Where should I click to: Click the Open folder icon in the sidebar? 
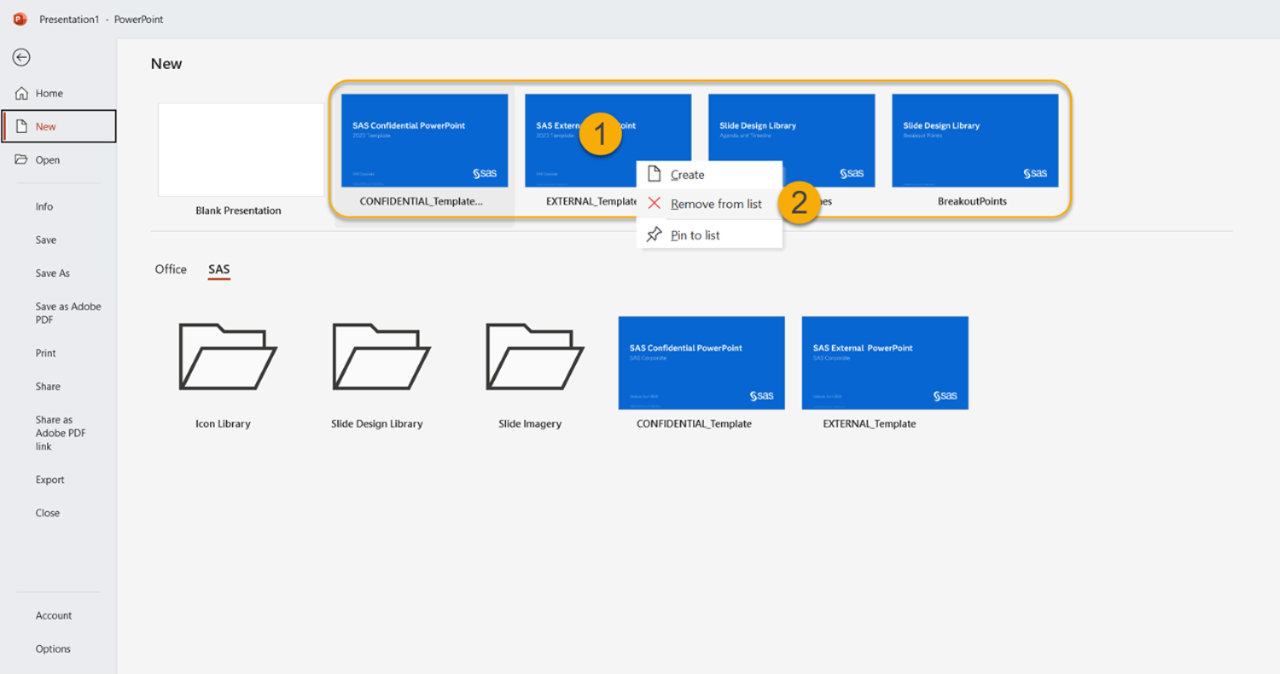(x=21, y=160)
